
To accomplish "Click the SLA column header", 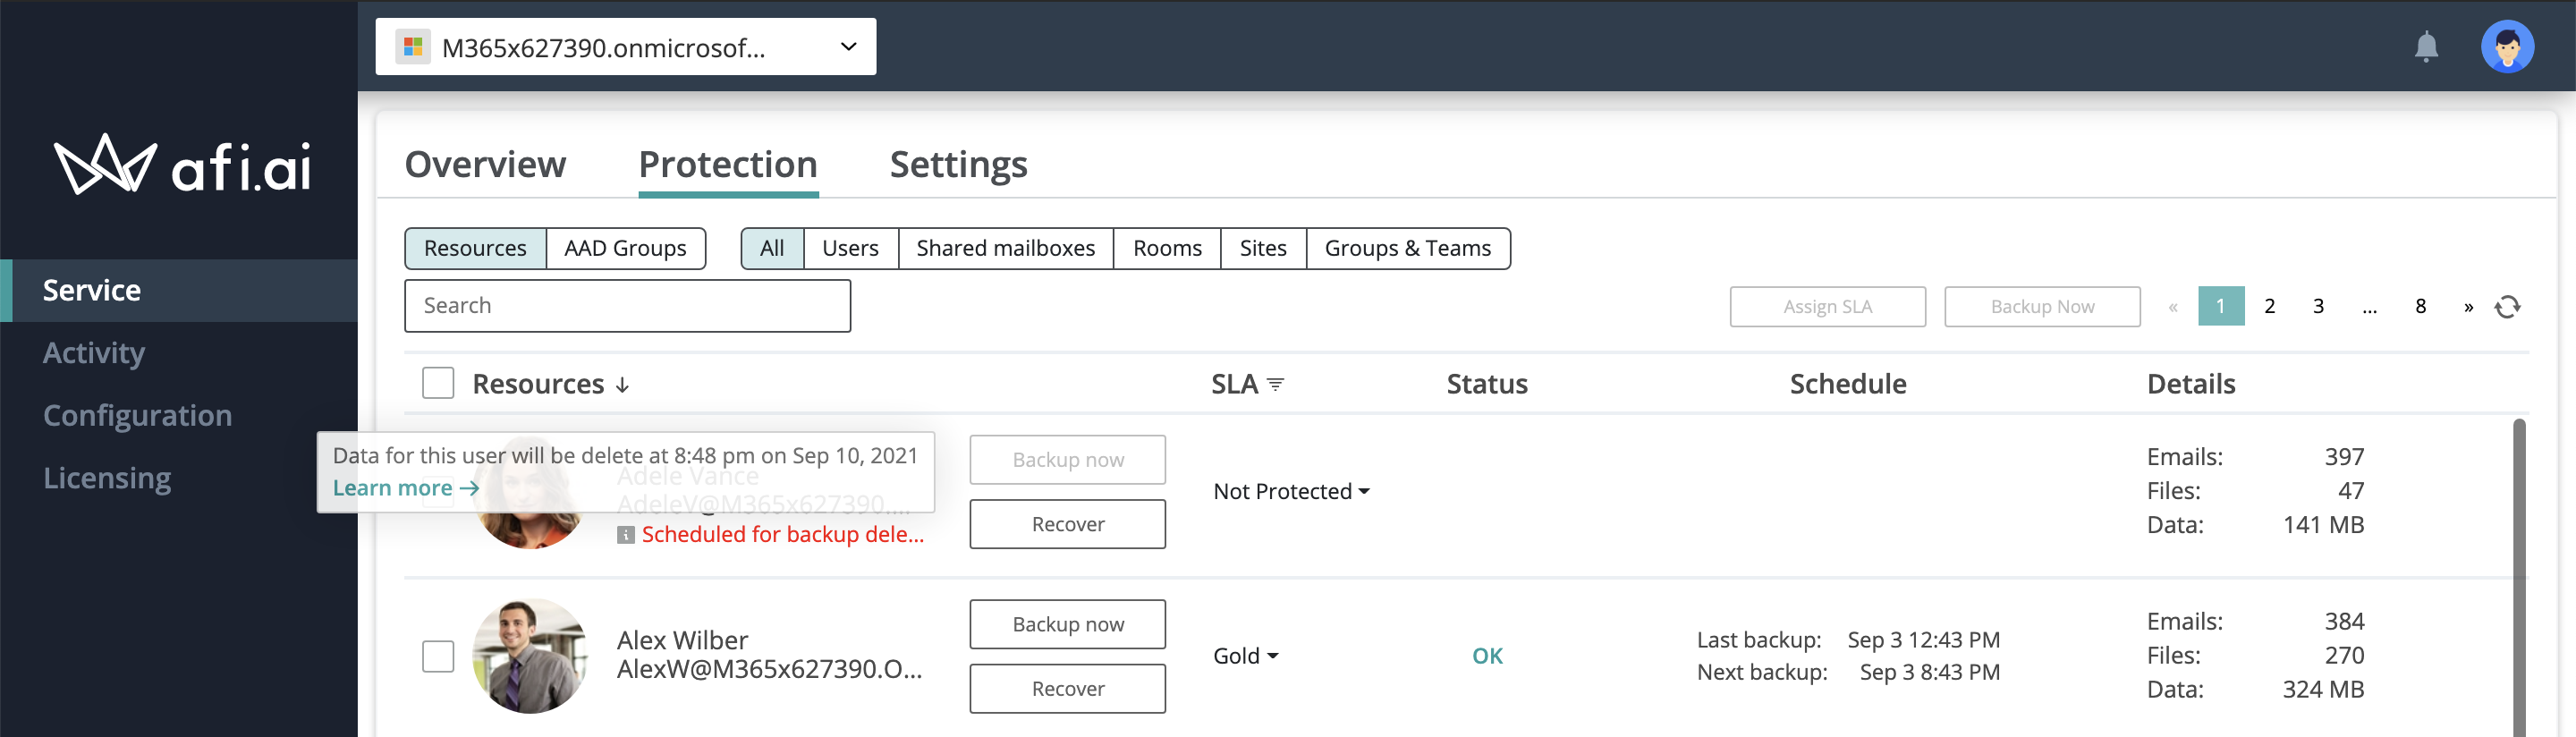I will click(x=1234, y=385).
